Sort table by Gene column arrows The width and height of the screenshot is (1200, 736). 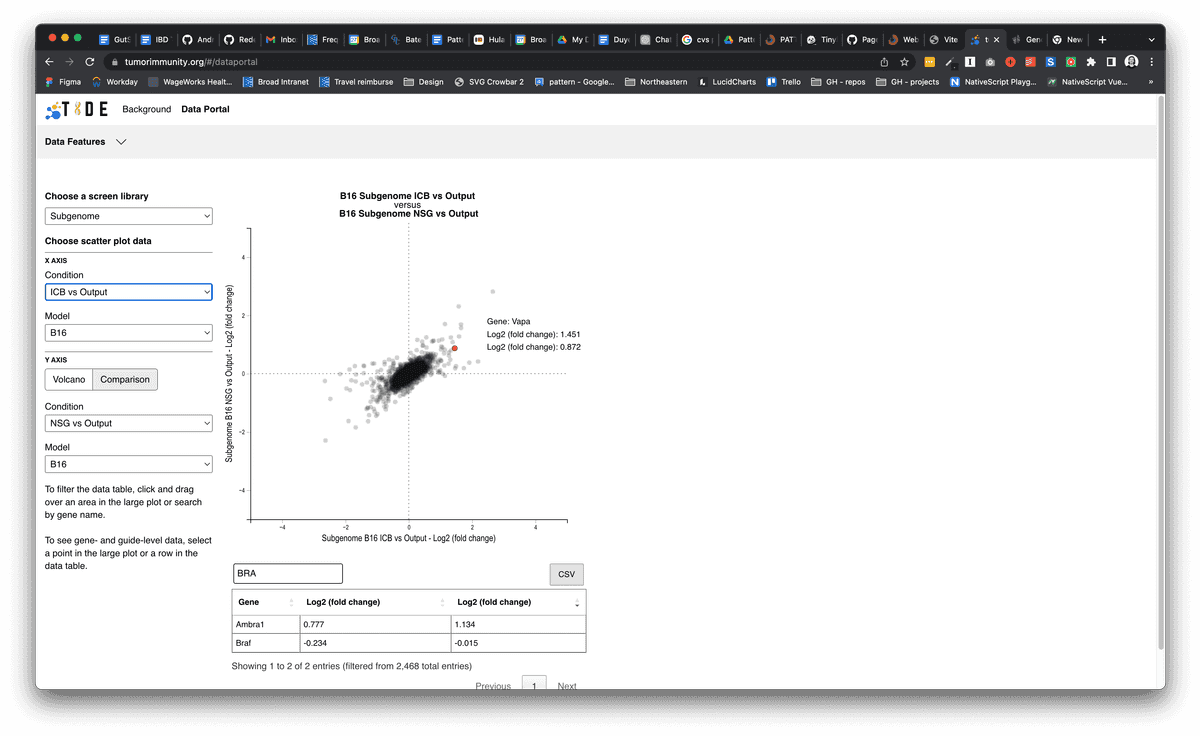point(291,602)
